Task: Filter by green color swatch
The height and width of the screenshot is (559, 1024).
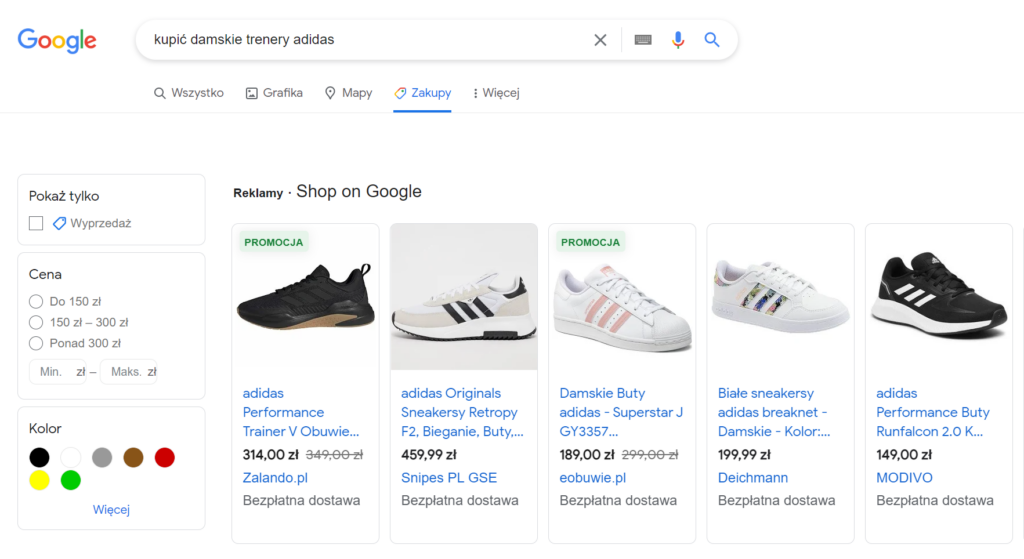Action: [71, 480]
